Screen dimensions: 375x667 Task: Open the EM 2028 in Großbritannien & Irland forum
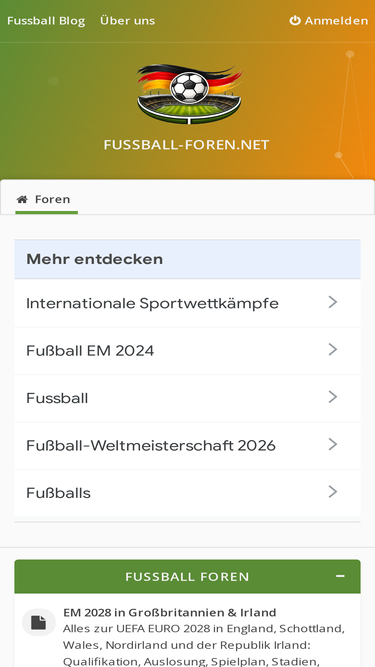tap(170, 613)
